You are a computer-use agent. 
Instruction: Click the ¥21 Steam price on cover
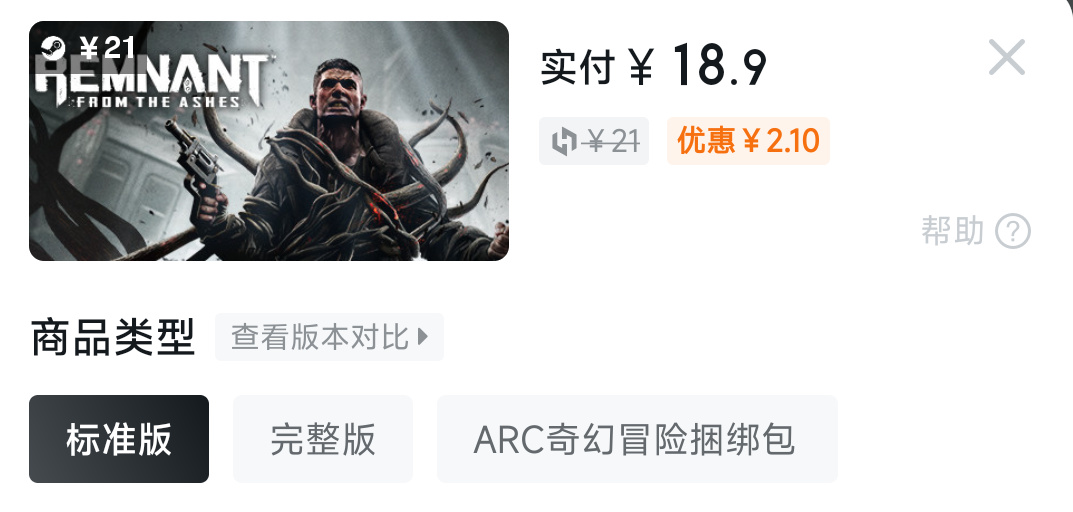(108, 49)
